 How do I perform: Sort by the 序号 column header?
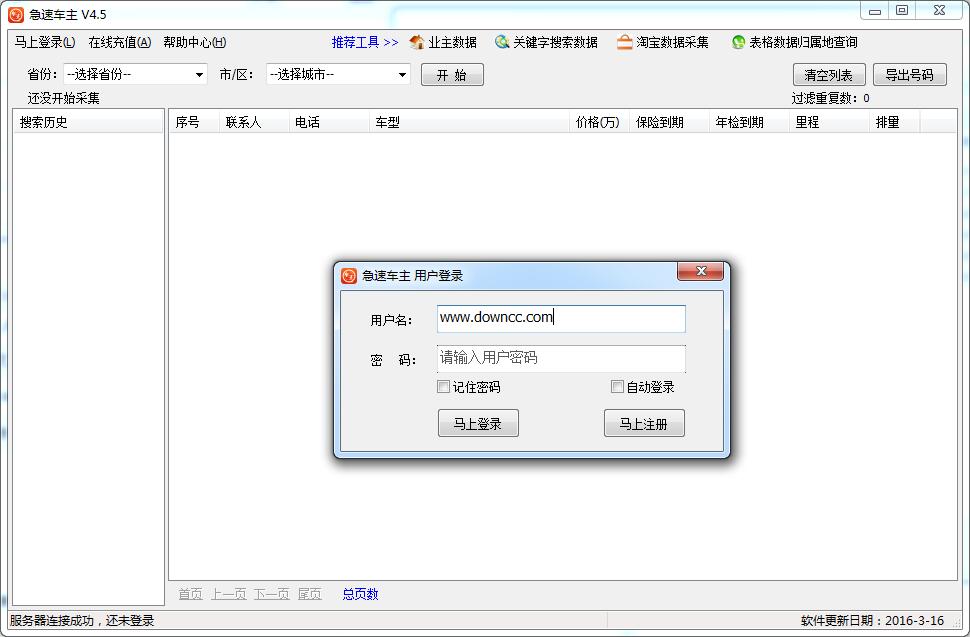194,122
